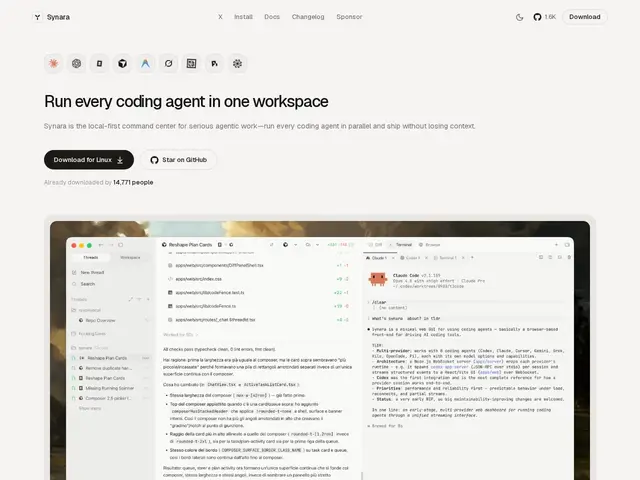This screenshot has height=480, width=640.
Task: Select the blue peak-shaped agent icon
Action: (x=145, y=63)
